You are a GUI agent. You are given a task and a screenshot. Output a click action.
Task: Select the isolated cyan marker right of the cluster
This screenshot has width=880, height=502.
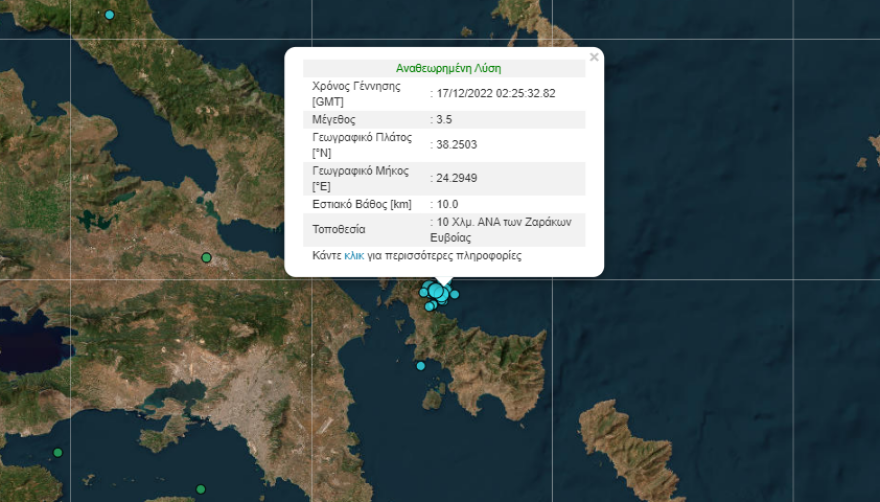click(454, 294)
